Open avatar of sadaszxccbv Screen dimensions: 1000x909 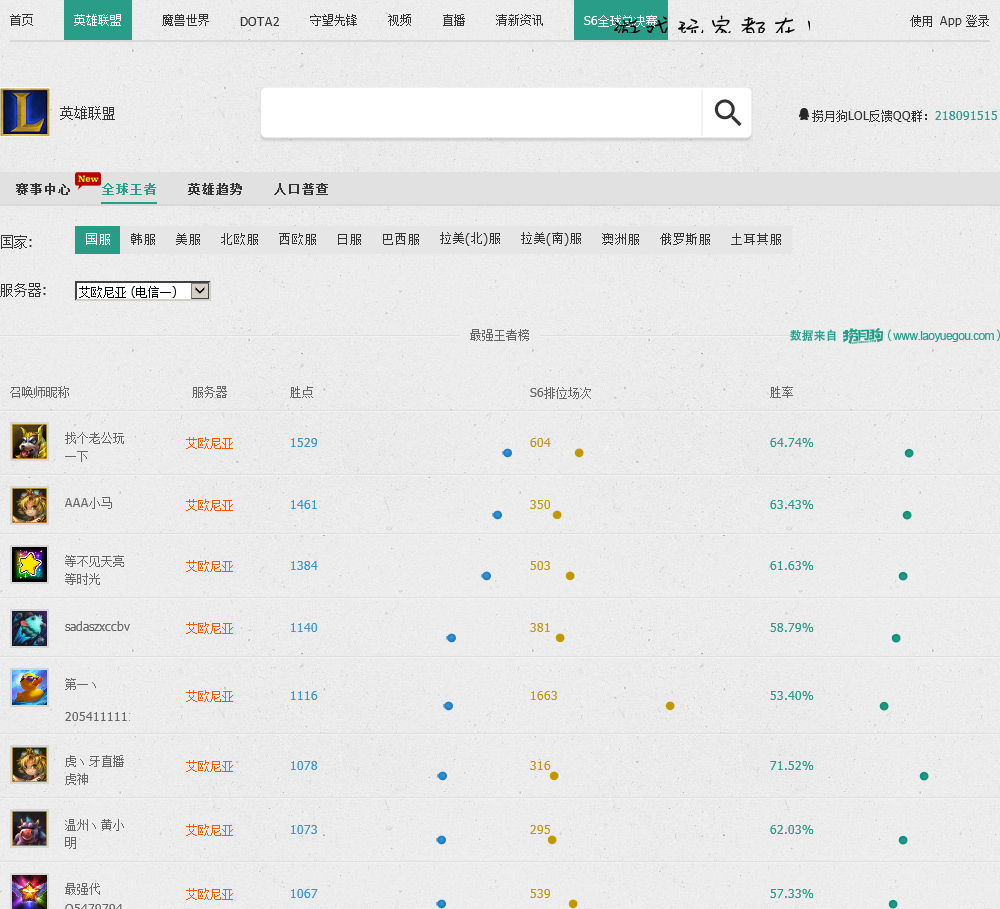click(x=29, y=628)
